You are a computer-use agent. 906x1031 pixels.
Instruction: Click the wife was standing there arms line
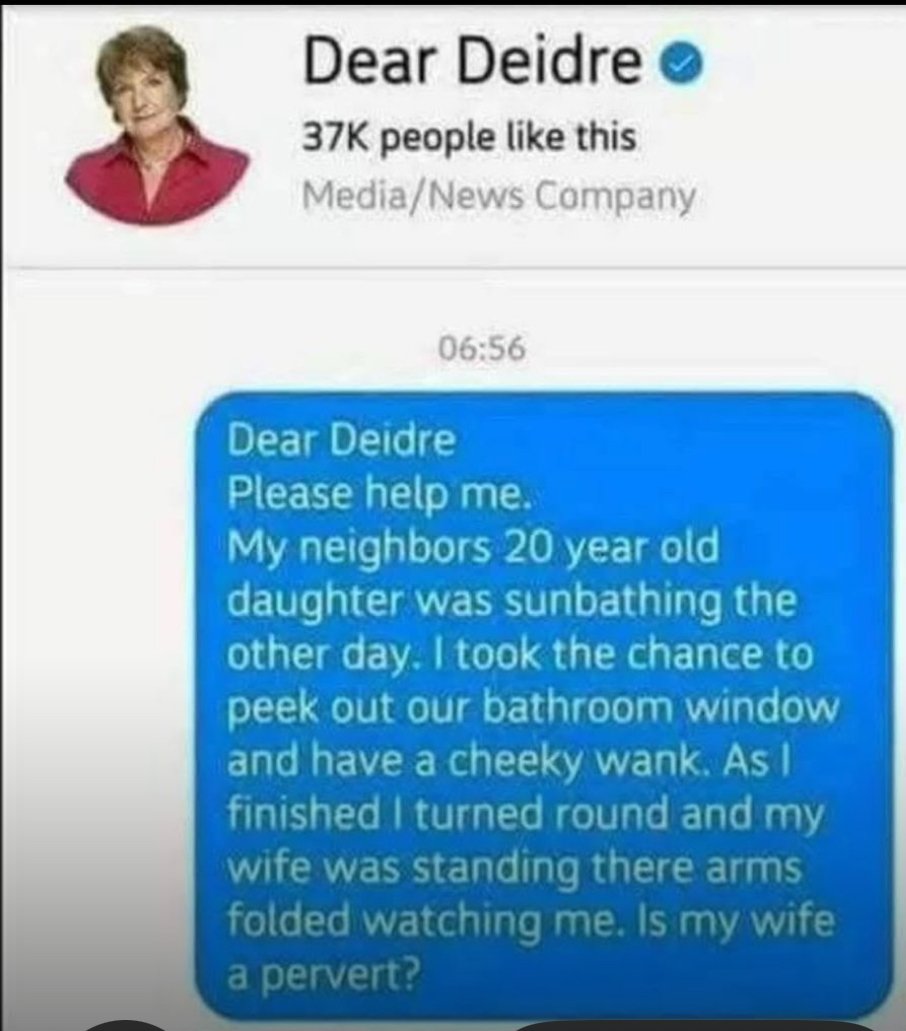[515, 869]
